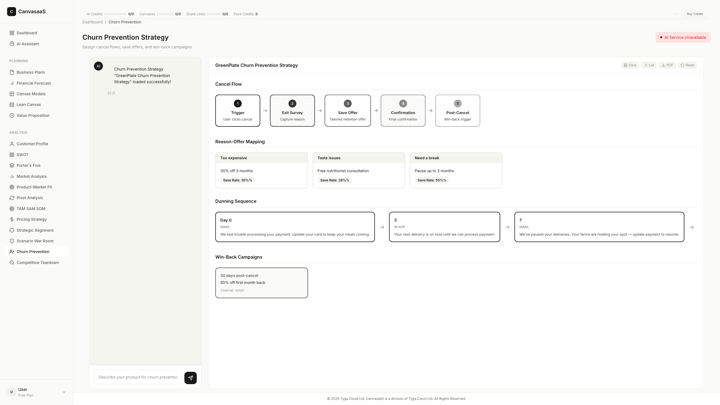The image size is (720, 405).
Task: Go to Dashboard breadcrumb link
Action: click(92, 22)
